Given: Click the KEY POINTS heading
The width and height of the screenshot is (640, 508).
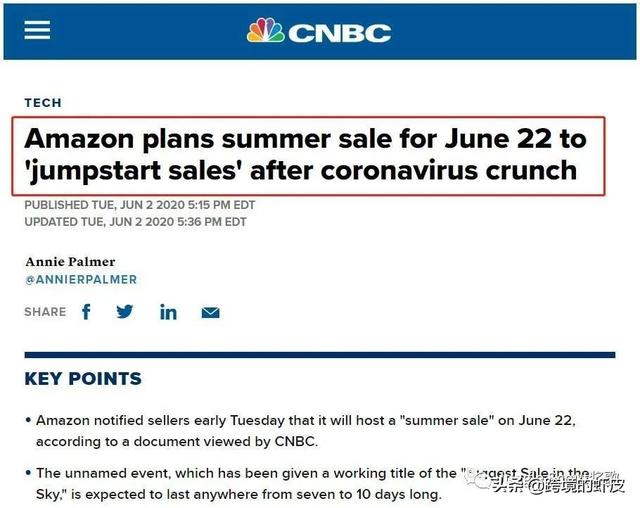Looking at the screenshot, I should point(83,379).
